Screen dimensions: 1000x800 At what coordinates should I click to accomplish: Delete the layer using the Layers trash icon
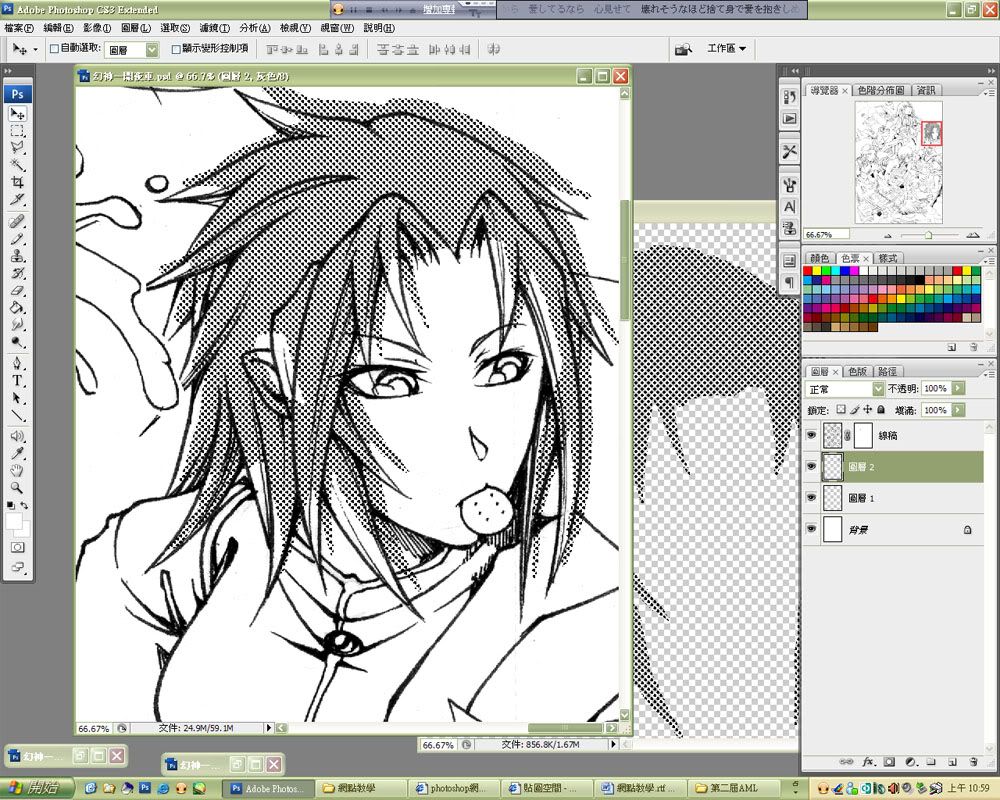(973, 762)
